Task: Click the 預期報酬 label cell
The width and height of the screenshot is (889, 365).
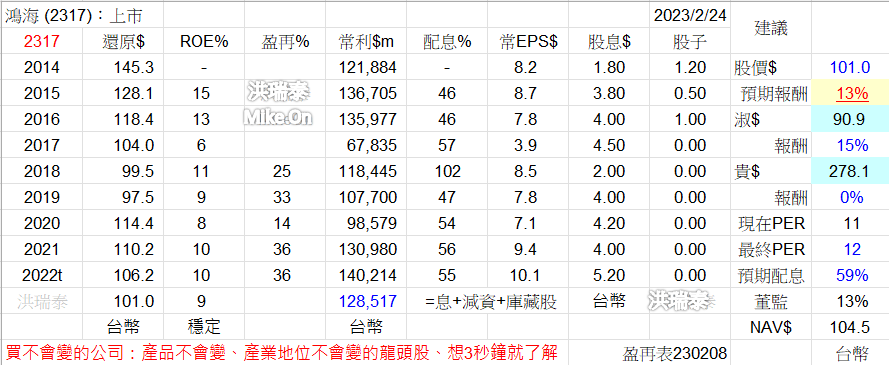Action: pos(773,94)
